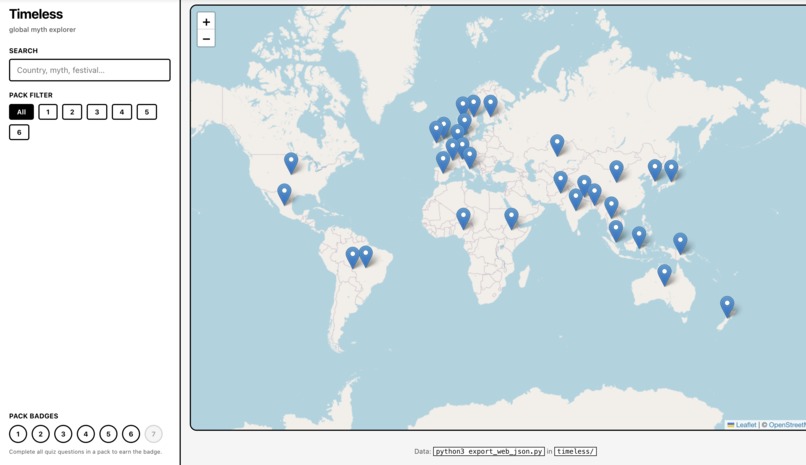Viewport: 806px width, 465px height.
Task: Filter map by pack 1
Action: pyautogui.click(x=48, y=112)
